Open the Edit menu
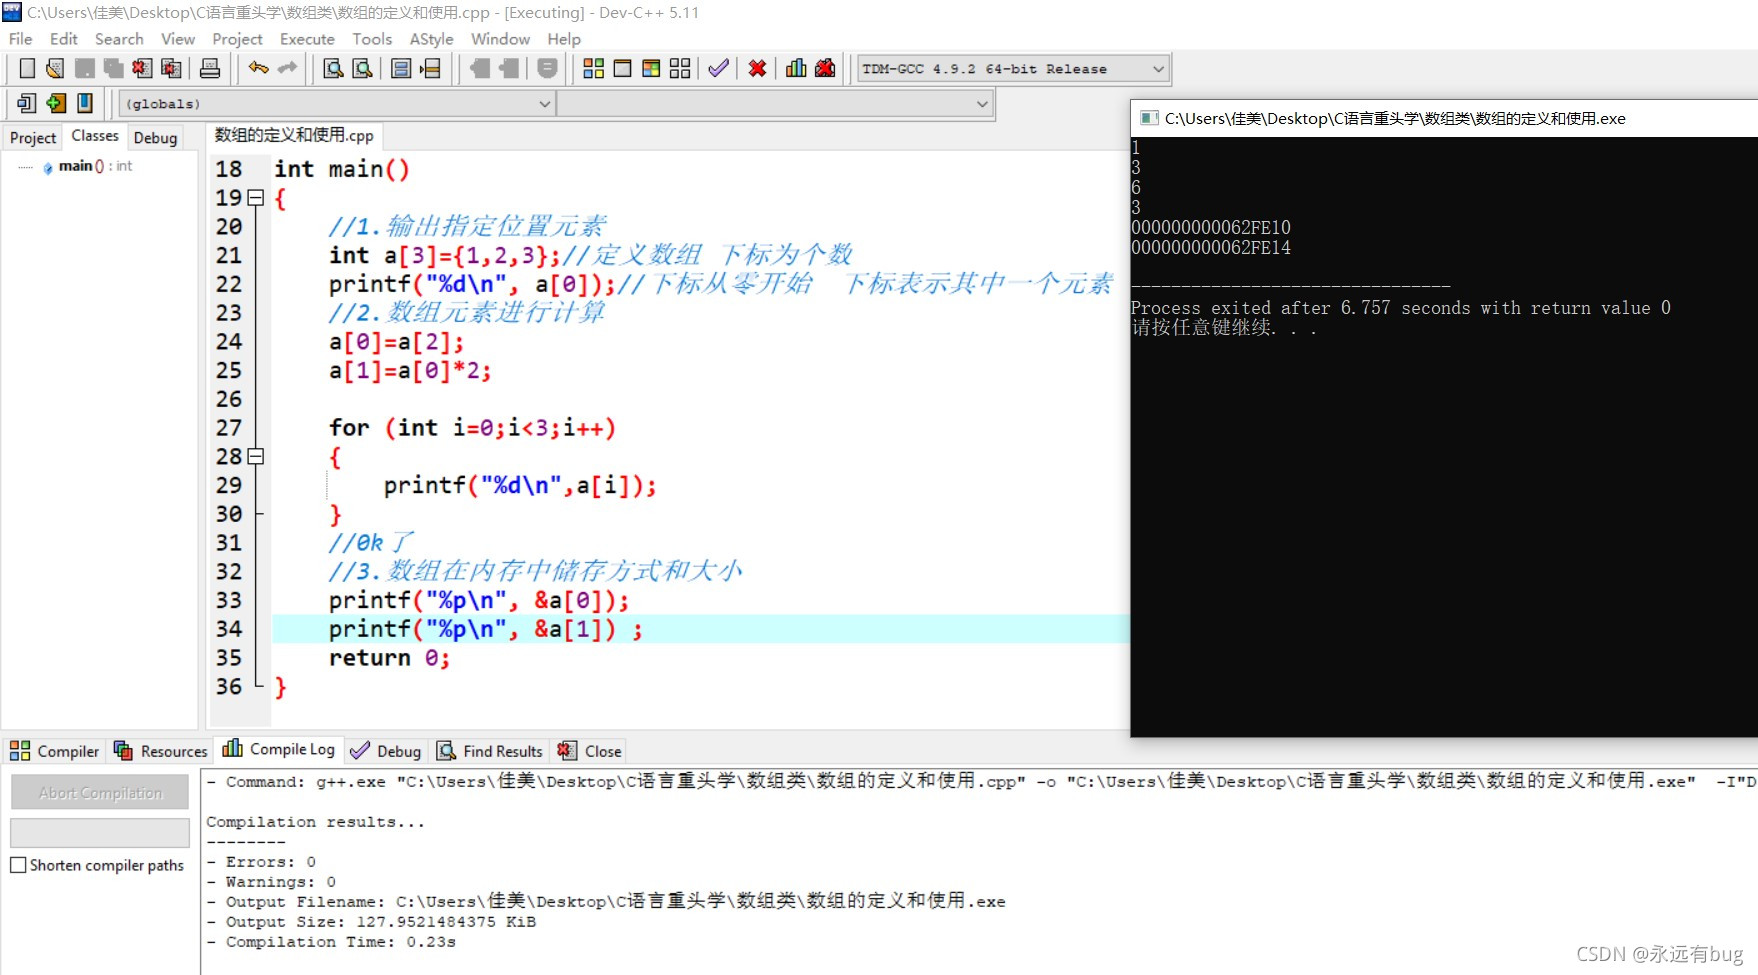Screen dimensions: 1758x975 [x=63, y=39]
